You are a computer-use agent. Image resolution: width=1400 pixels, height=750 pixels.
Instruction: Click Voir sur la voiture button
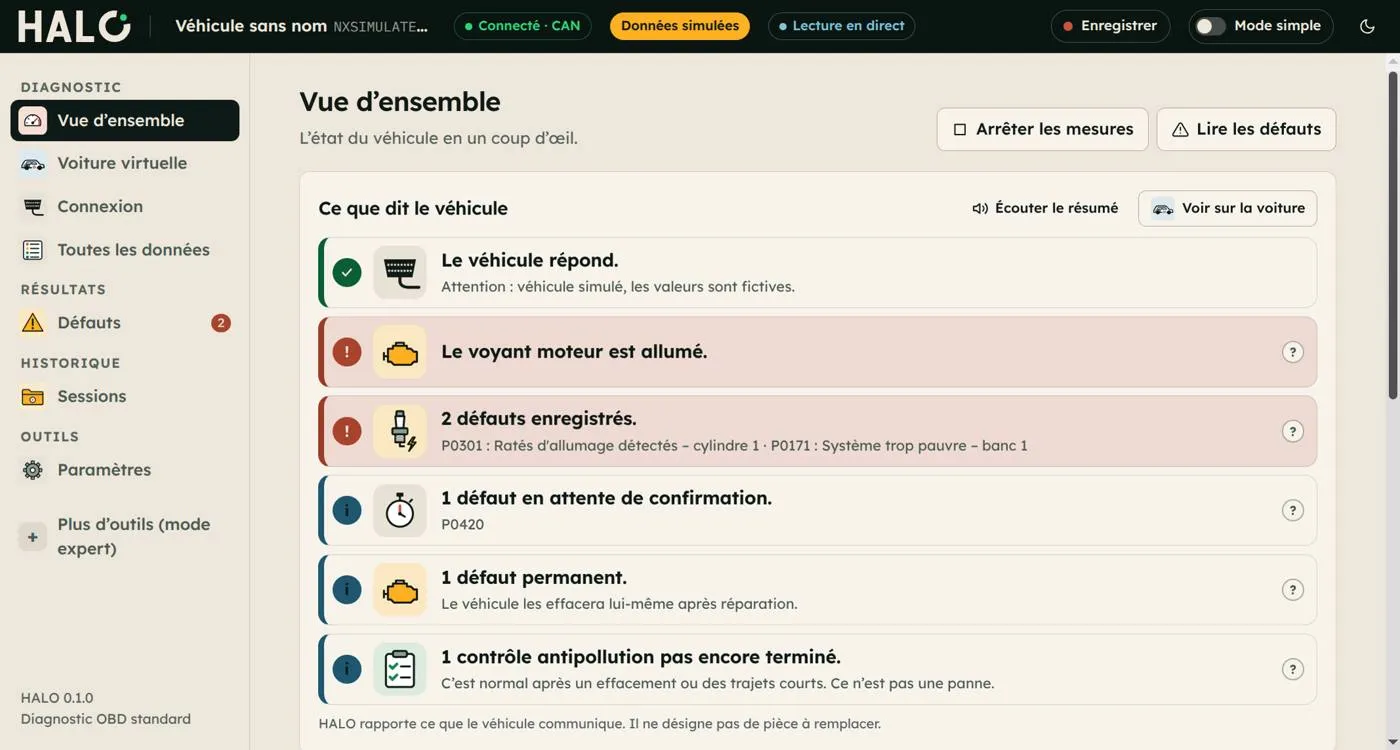[1227, 208]
